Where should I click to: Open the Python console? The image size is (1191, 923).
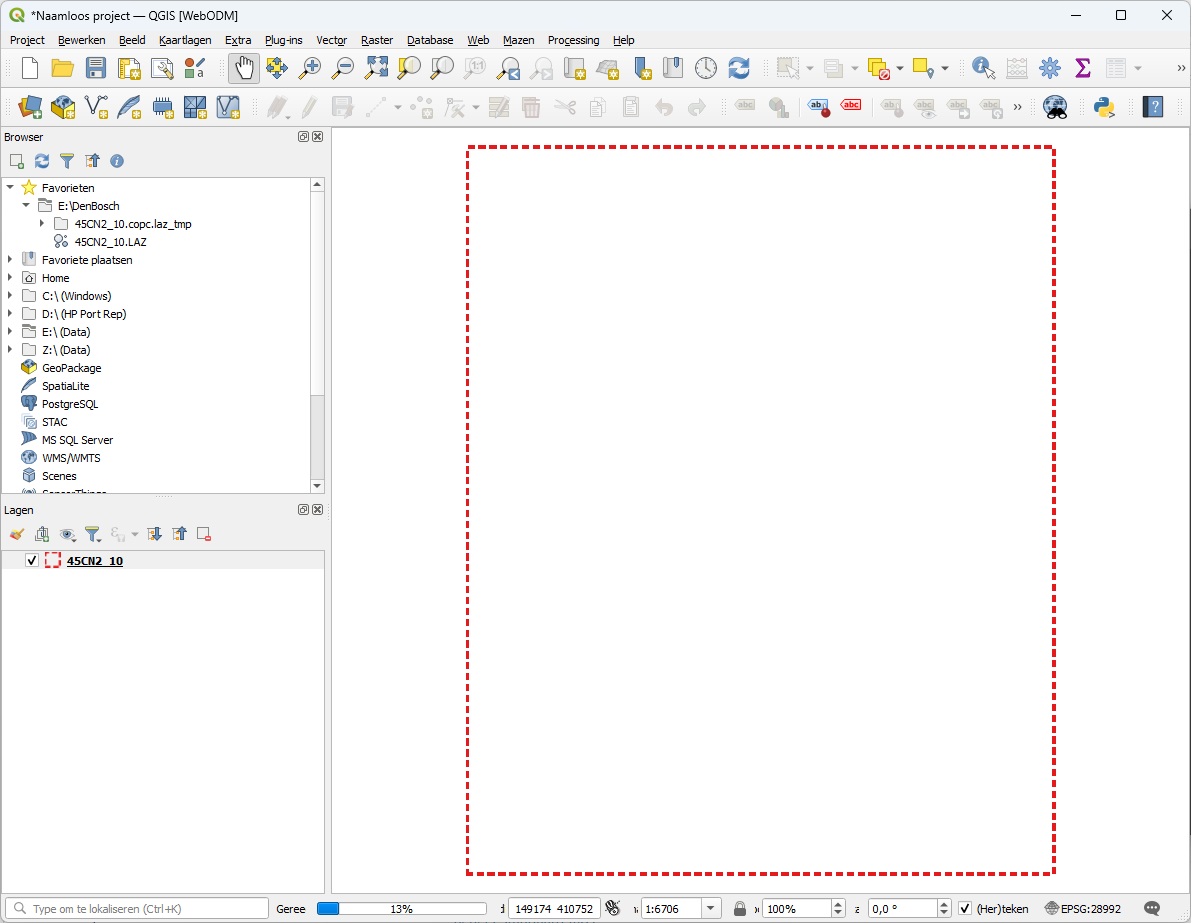1104,107
